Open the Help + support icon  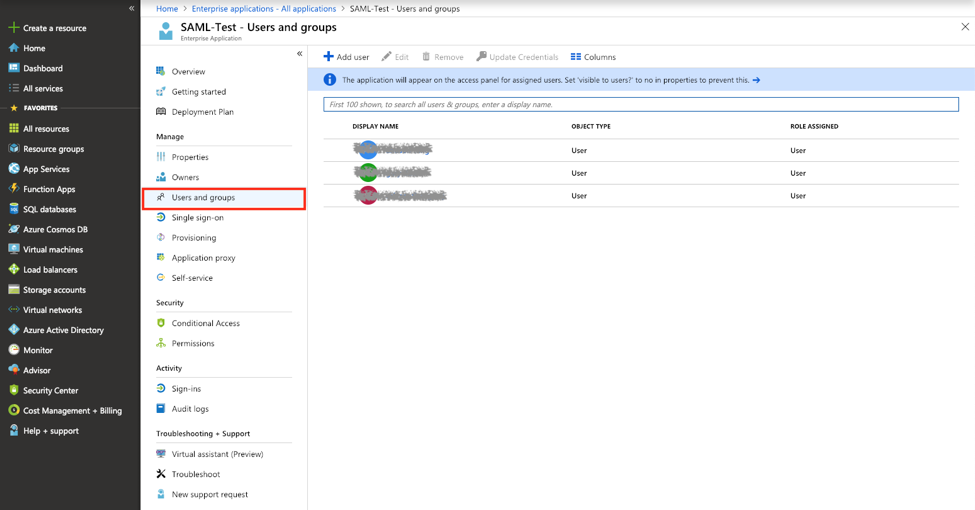pos(14,430)
